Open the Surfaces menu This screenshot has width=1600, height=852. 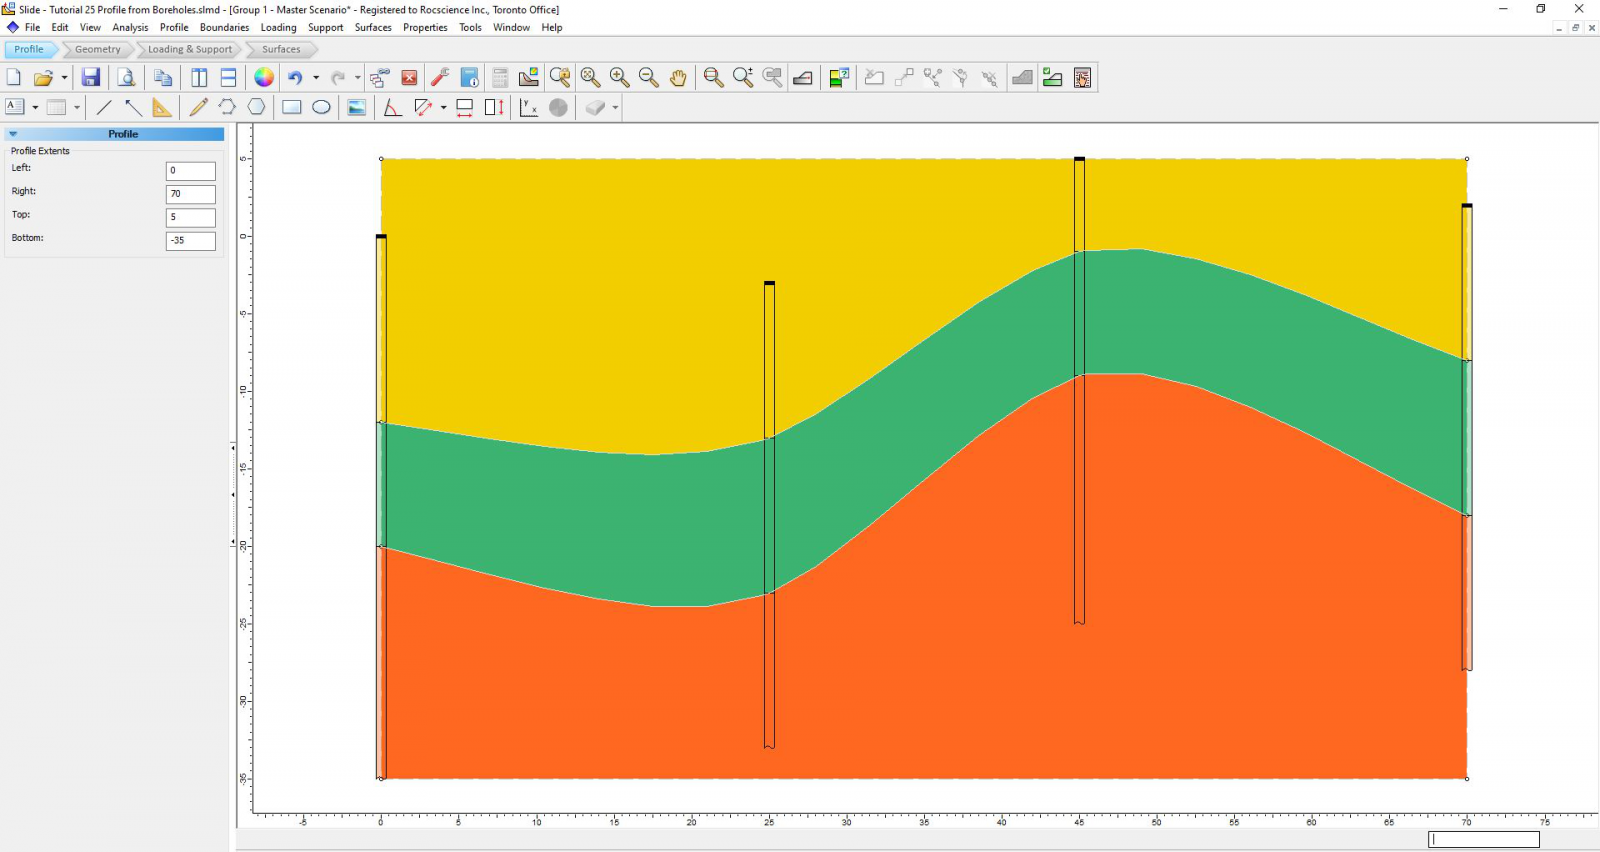tap(373, 27)
